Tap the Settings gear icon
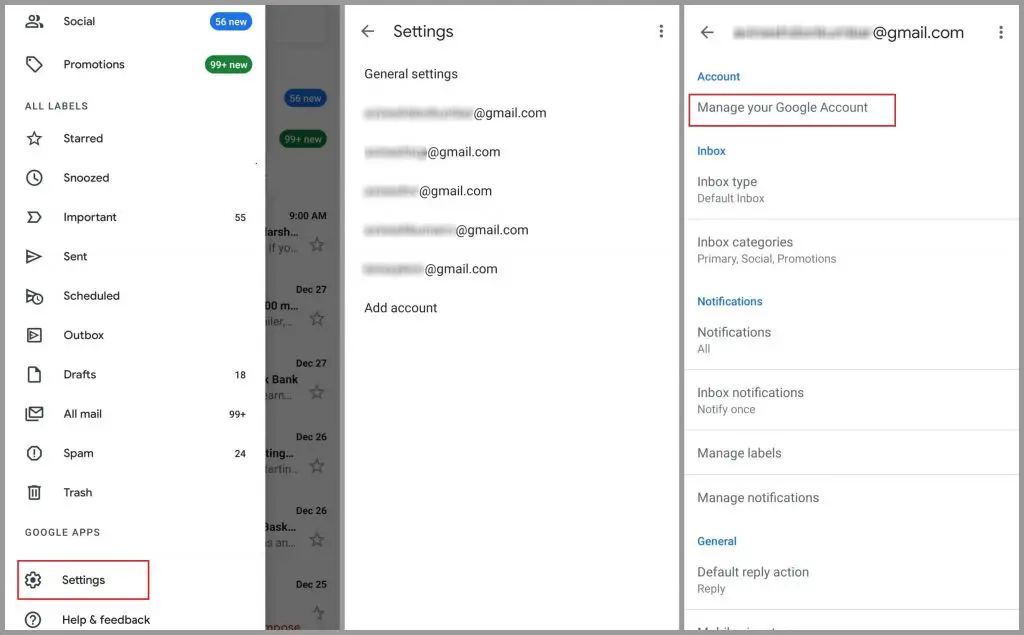Viewport: 1024px width, 635px height. coord(33,580)
